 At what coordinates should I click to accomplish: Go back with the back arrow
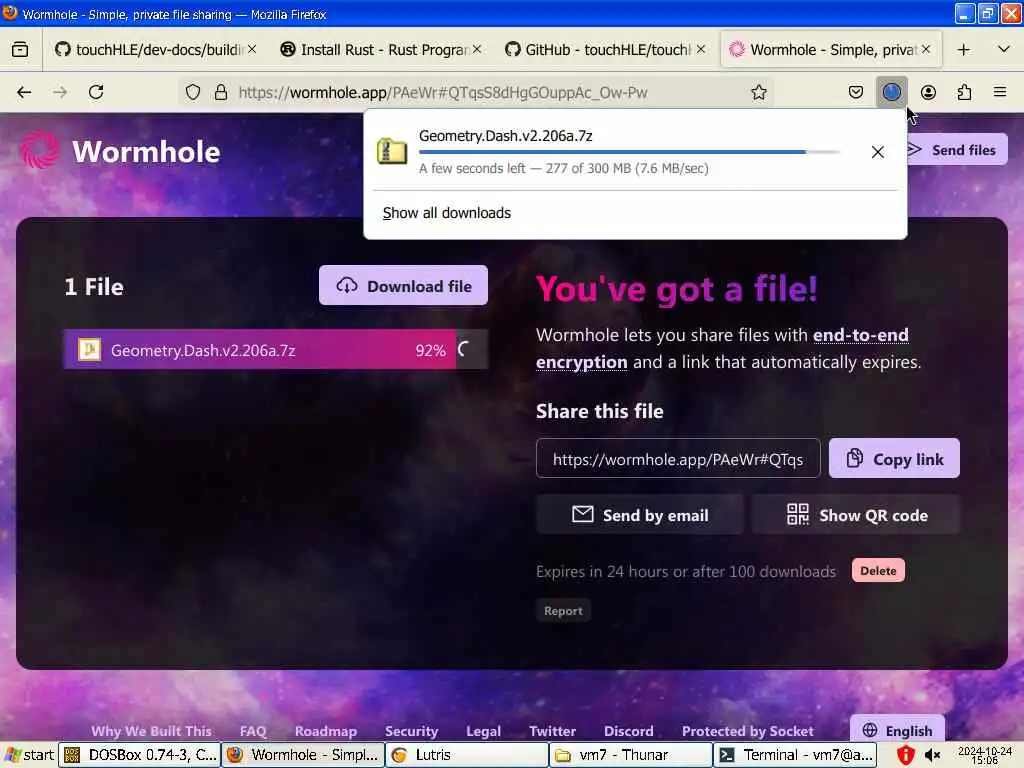click(24, 92)
